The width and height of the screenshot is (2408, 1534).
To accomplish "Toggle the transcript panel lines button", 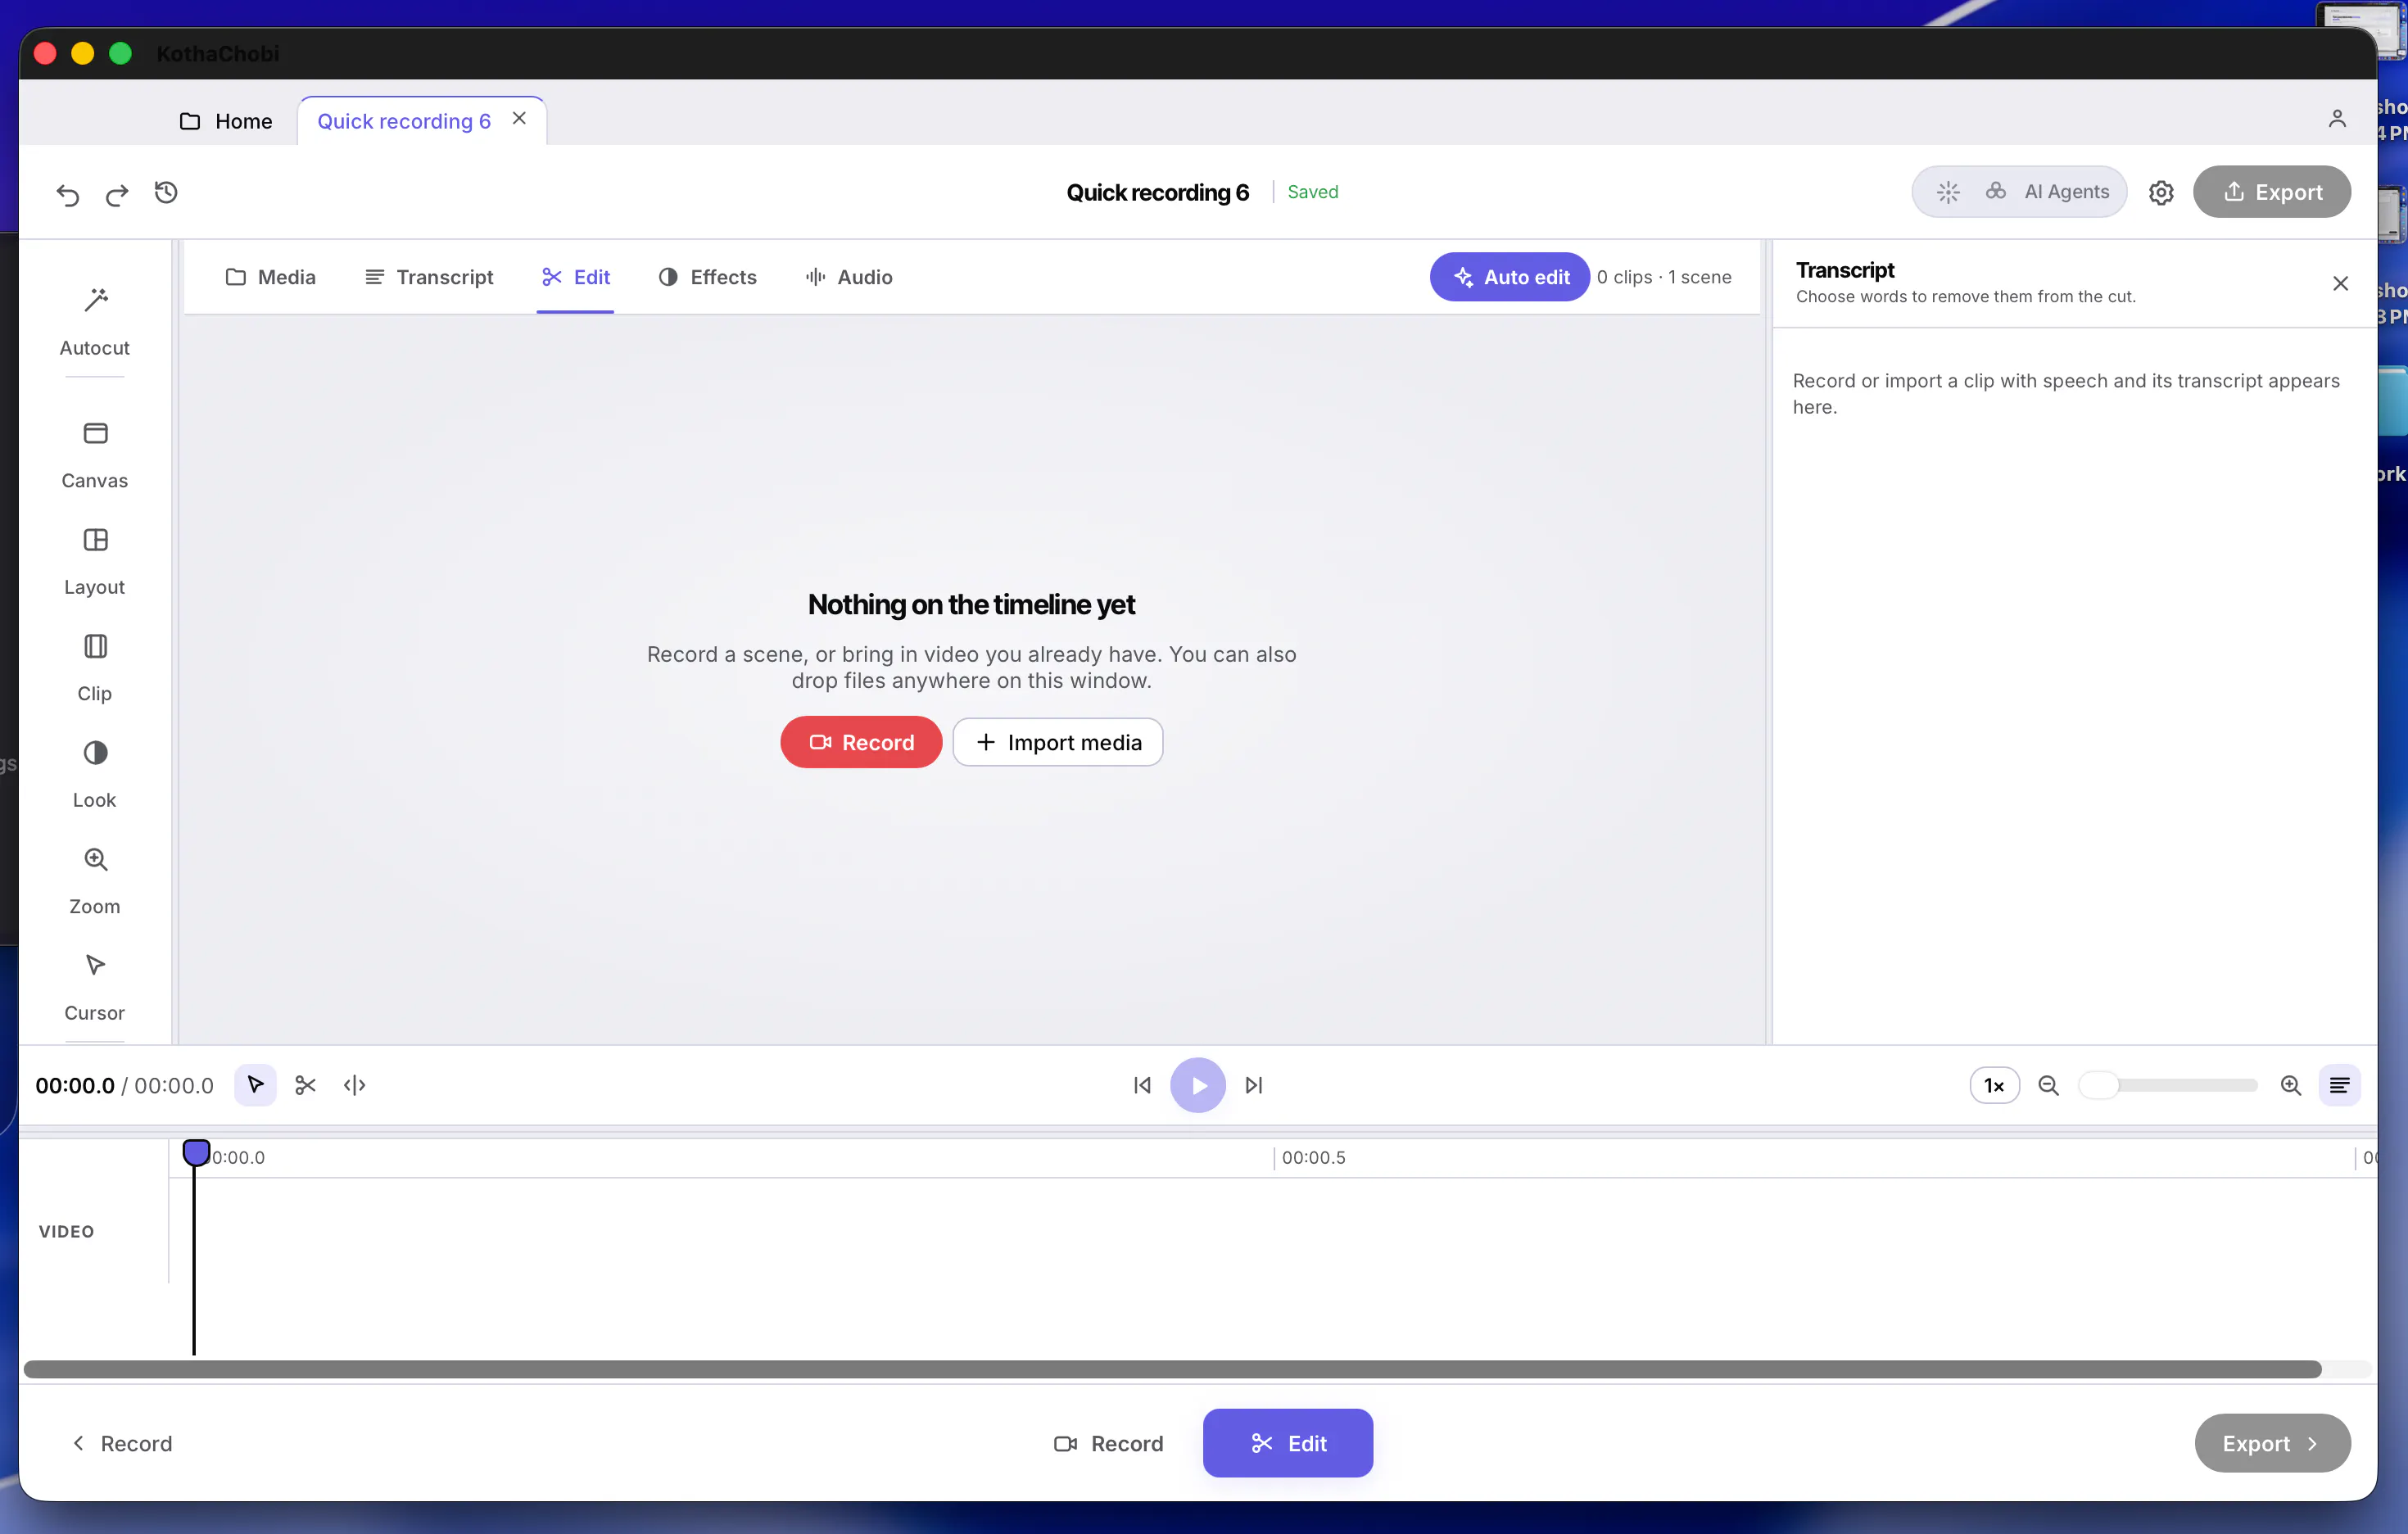I will (2340, 1085).
